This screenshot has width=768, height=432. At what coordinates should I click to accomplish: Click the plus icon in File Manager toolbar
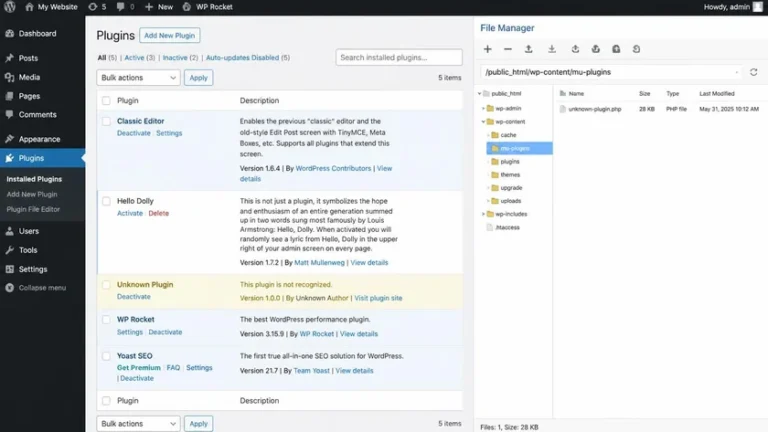[x=487, y=49]
